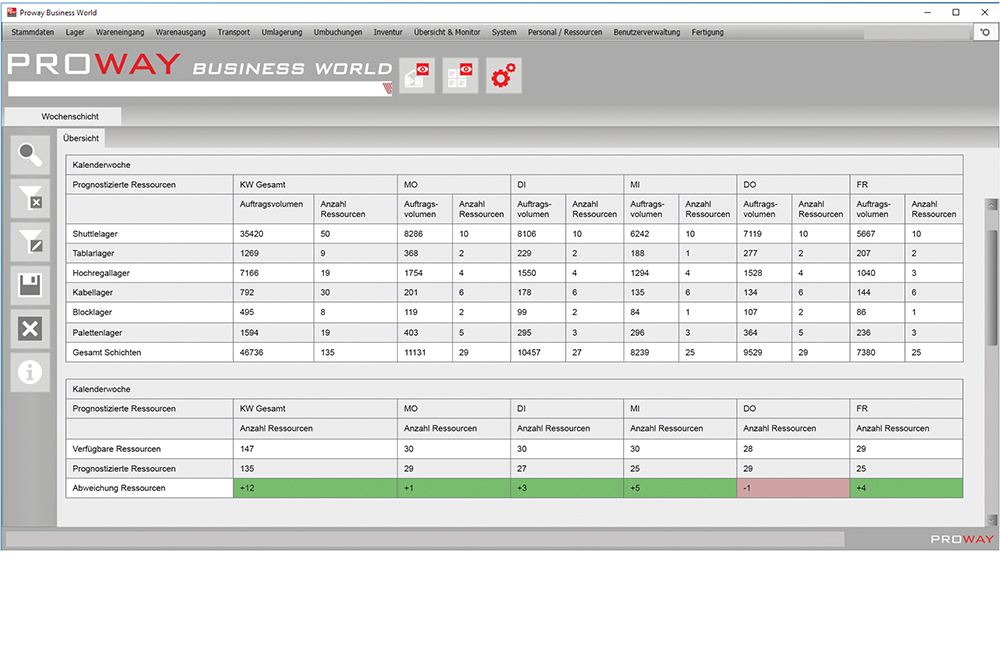1000x667 pixels.
Task: Click the Kabellager row label
Action: click(x=92, y=293)
